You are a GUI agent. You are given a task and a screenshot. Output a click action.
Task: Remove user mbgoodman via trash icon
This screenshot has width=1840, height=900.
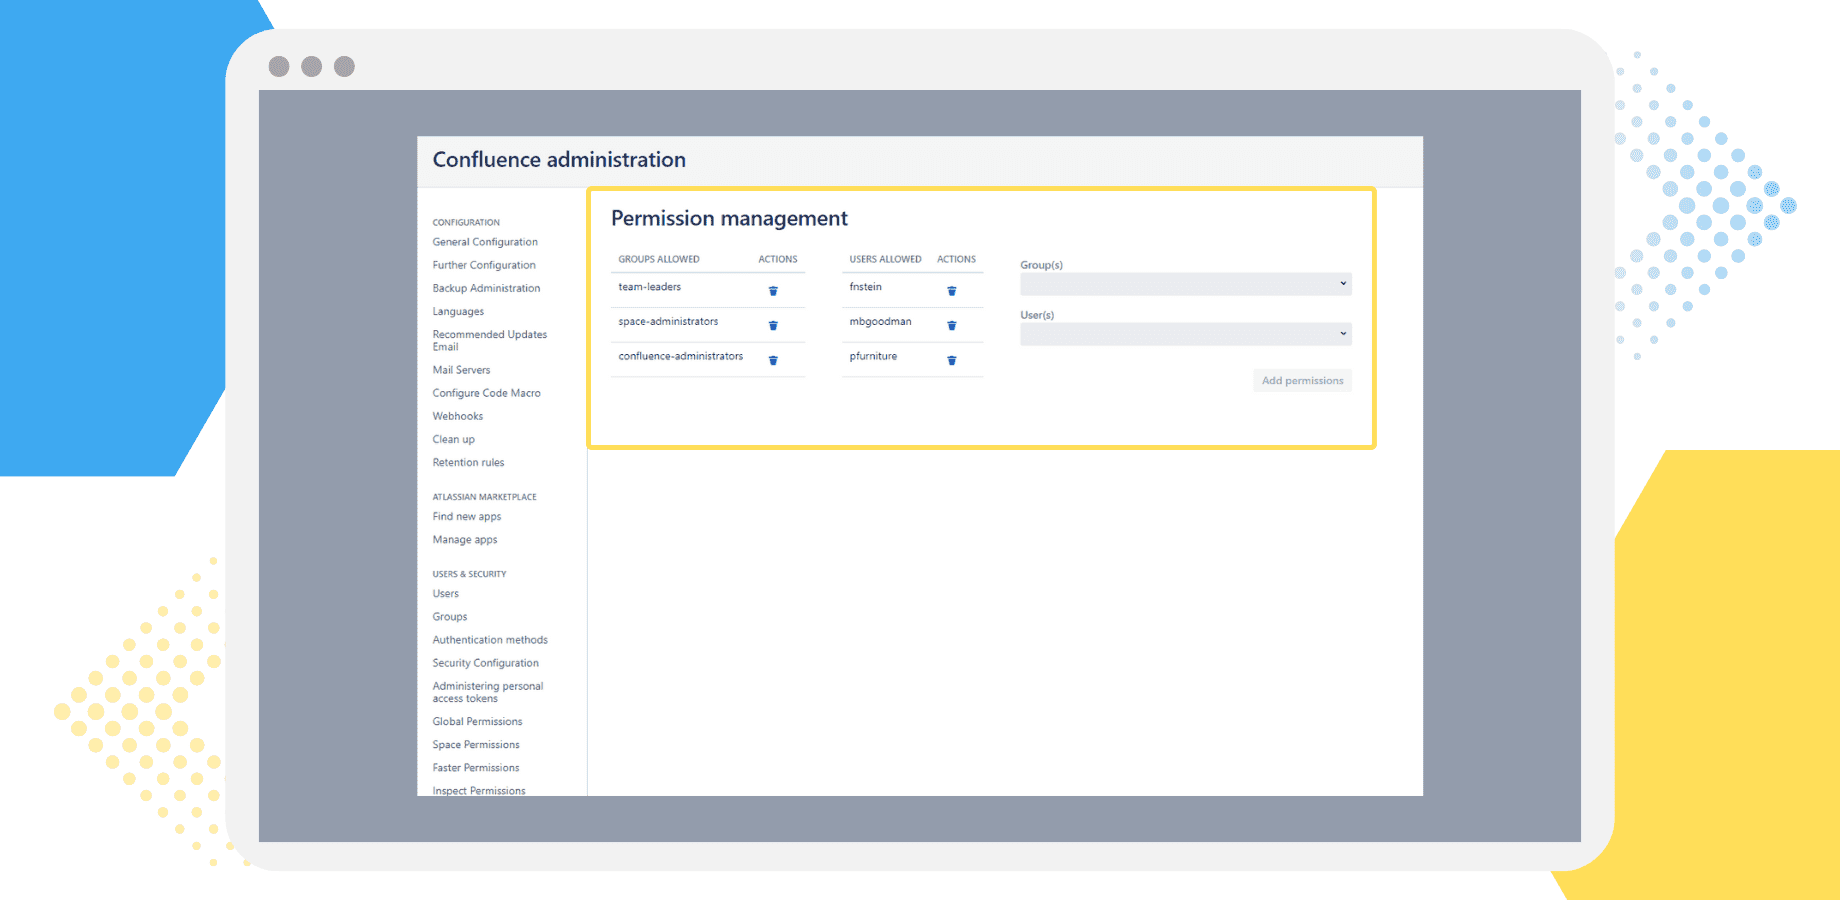[x=952, y=325]
